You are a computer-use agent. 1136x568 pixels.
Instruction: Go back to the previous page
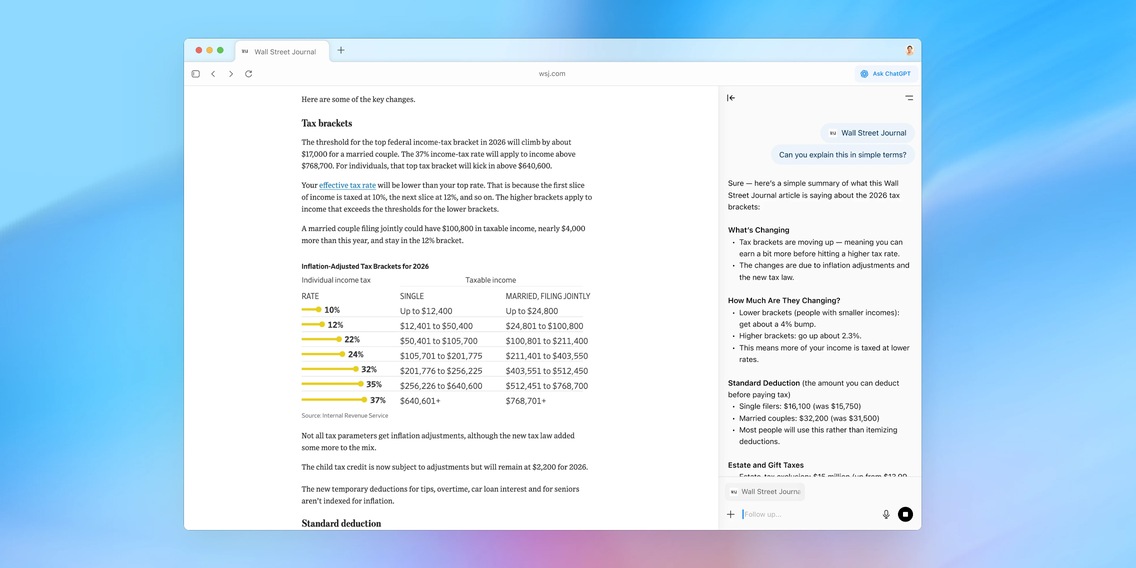(x=213, y=74)
